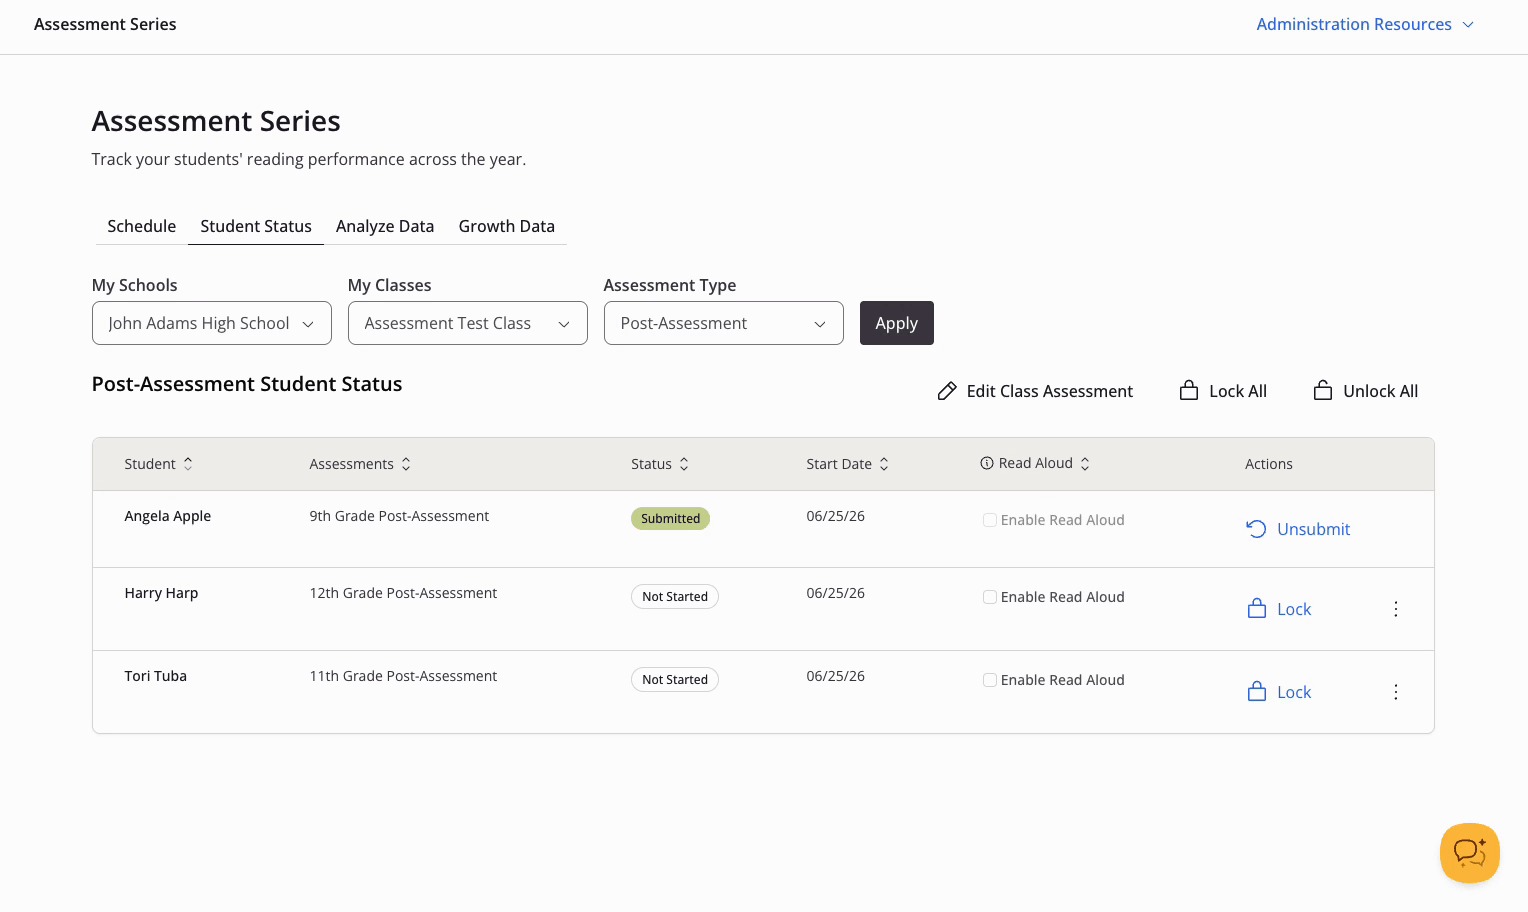Click the 12th Grade Post-Assessment cell
Screen dimensions: 1528x912
tap(403, 593)
